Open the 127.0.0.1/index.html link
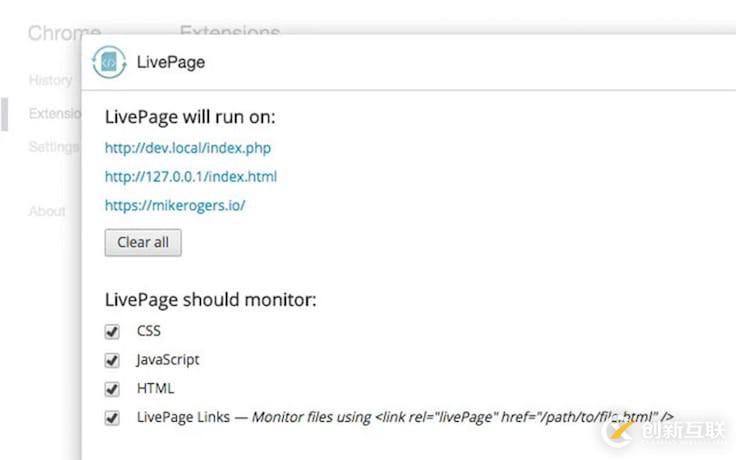 pyautogui.click(x=191, y=177)
